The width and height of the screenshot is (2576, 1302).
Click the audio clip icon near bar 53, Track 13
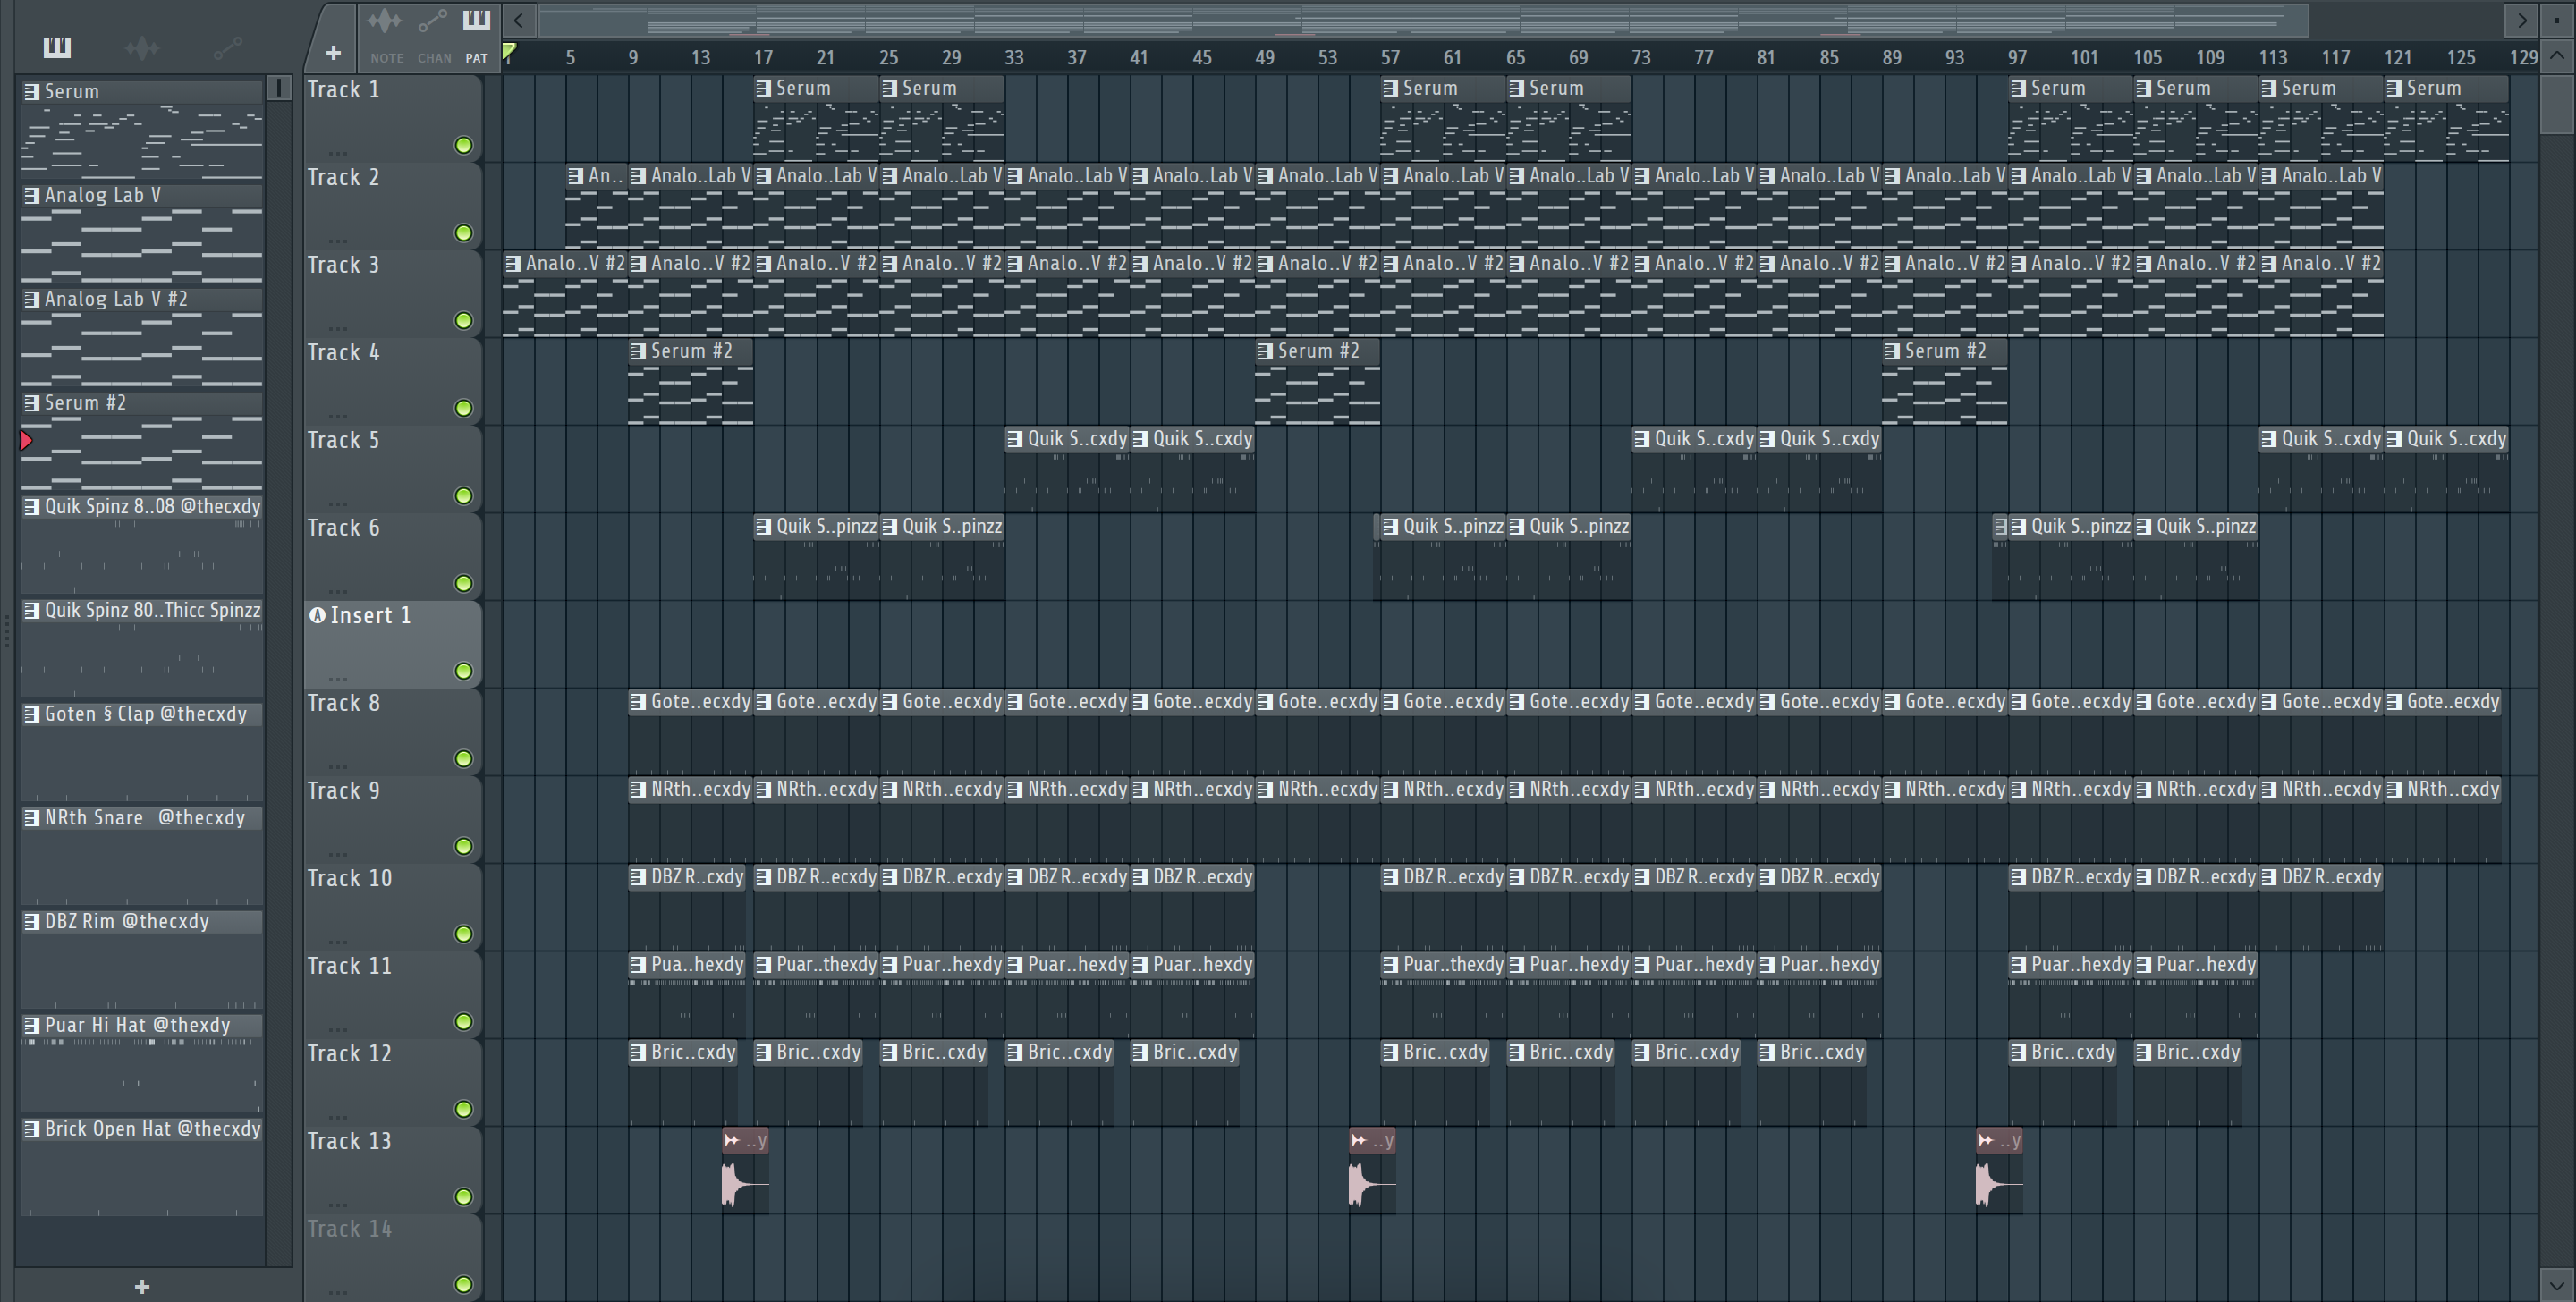pyautogui.click(x=1358, y=1140)
